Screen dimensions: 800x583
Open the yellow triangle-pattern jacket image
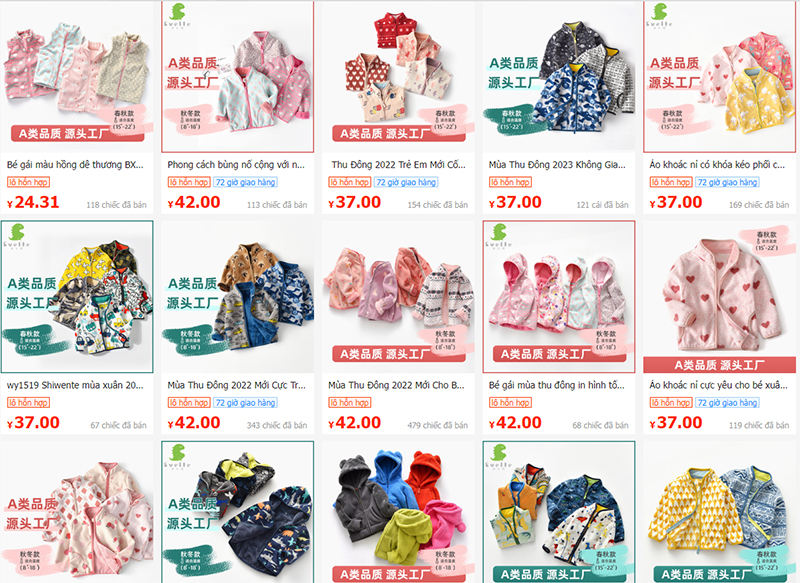[x=719, y=512]
